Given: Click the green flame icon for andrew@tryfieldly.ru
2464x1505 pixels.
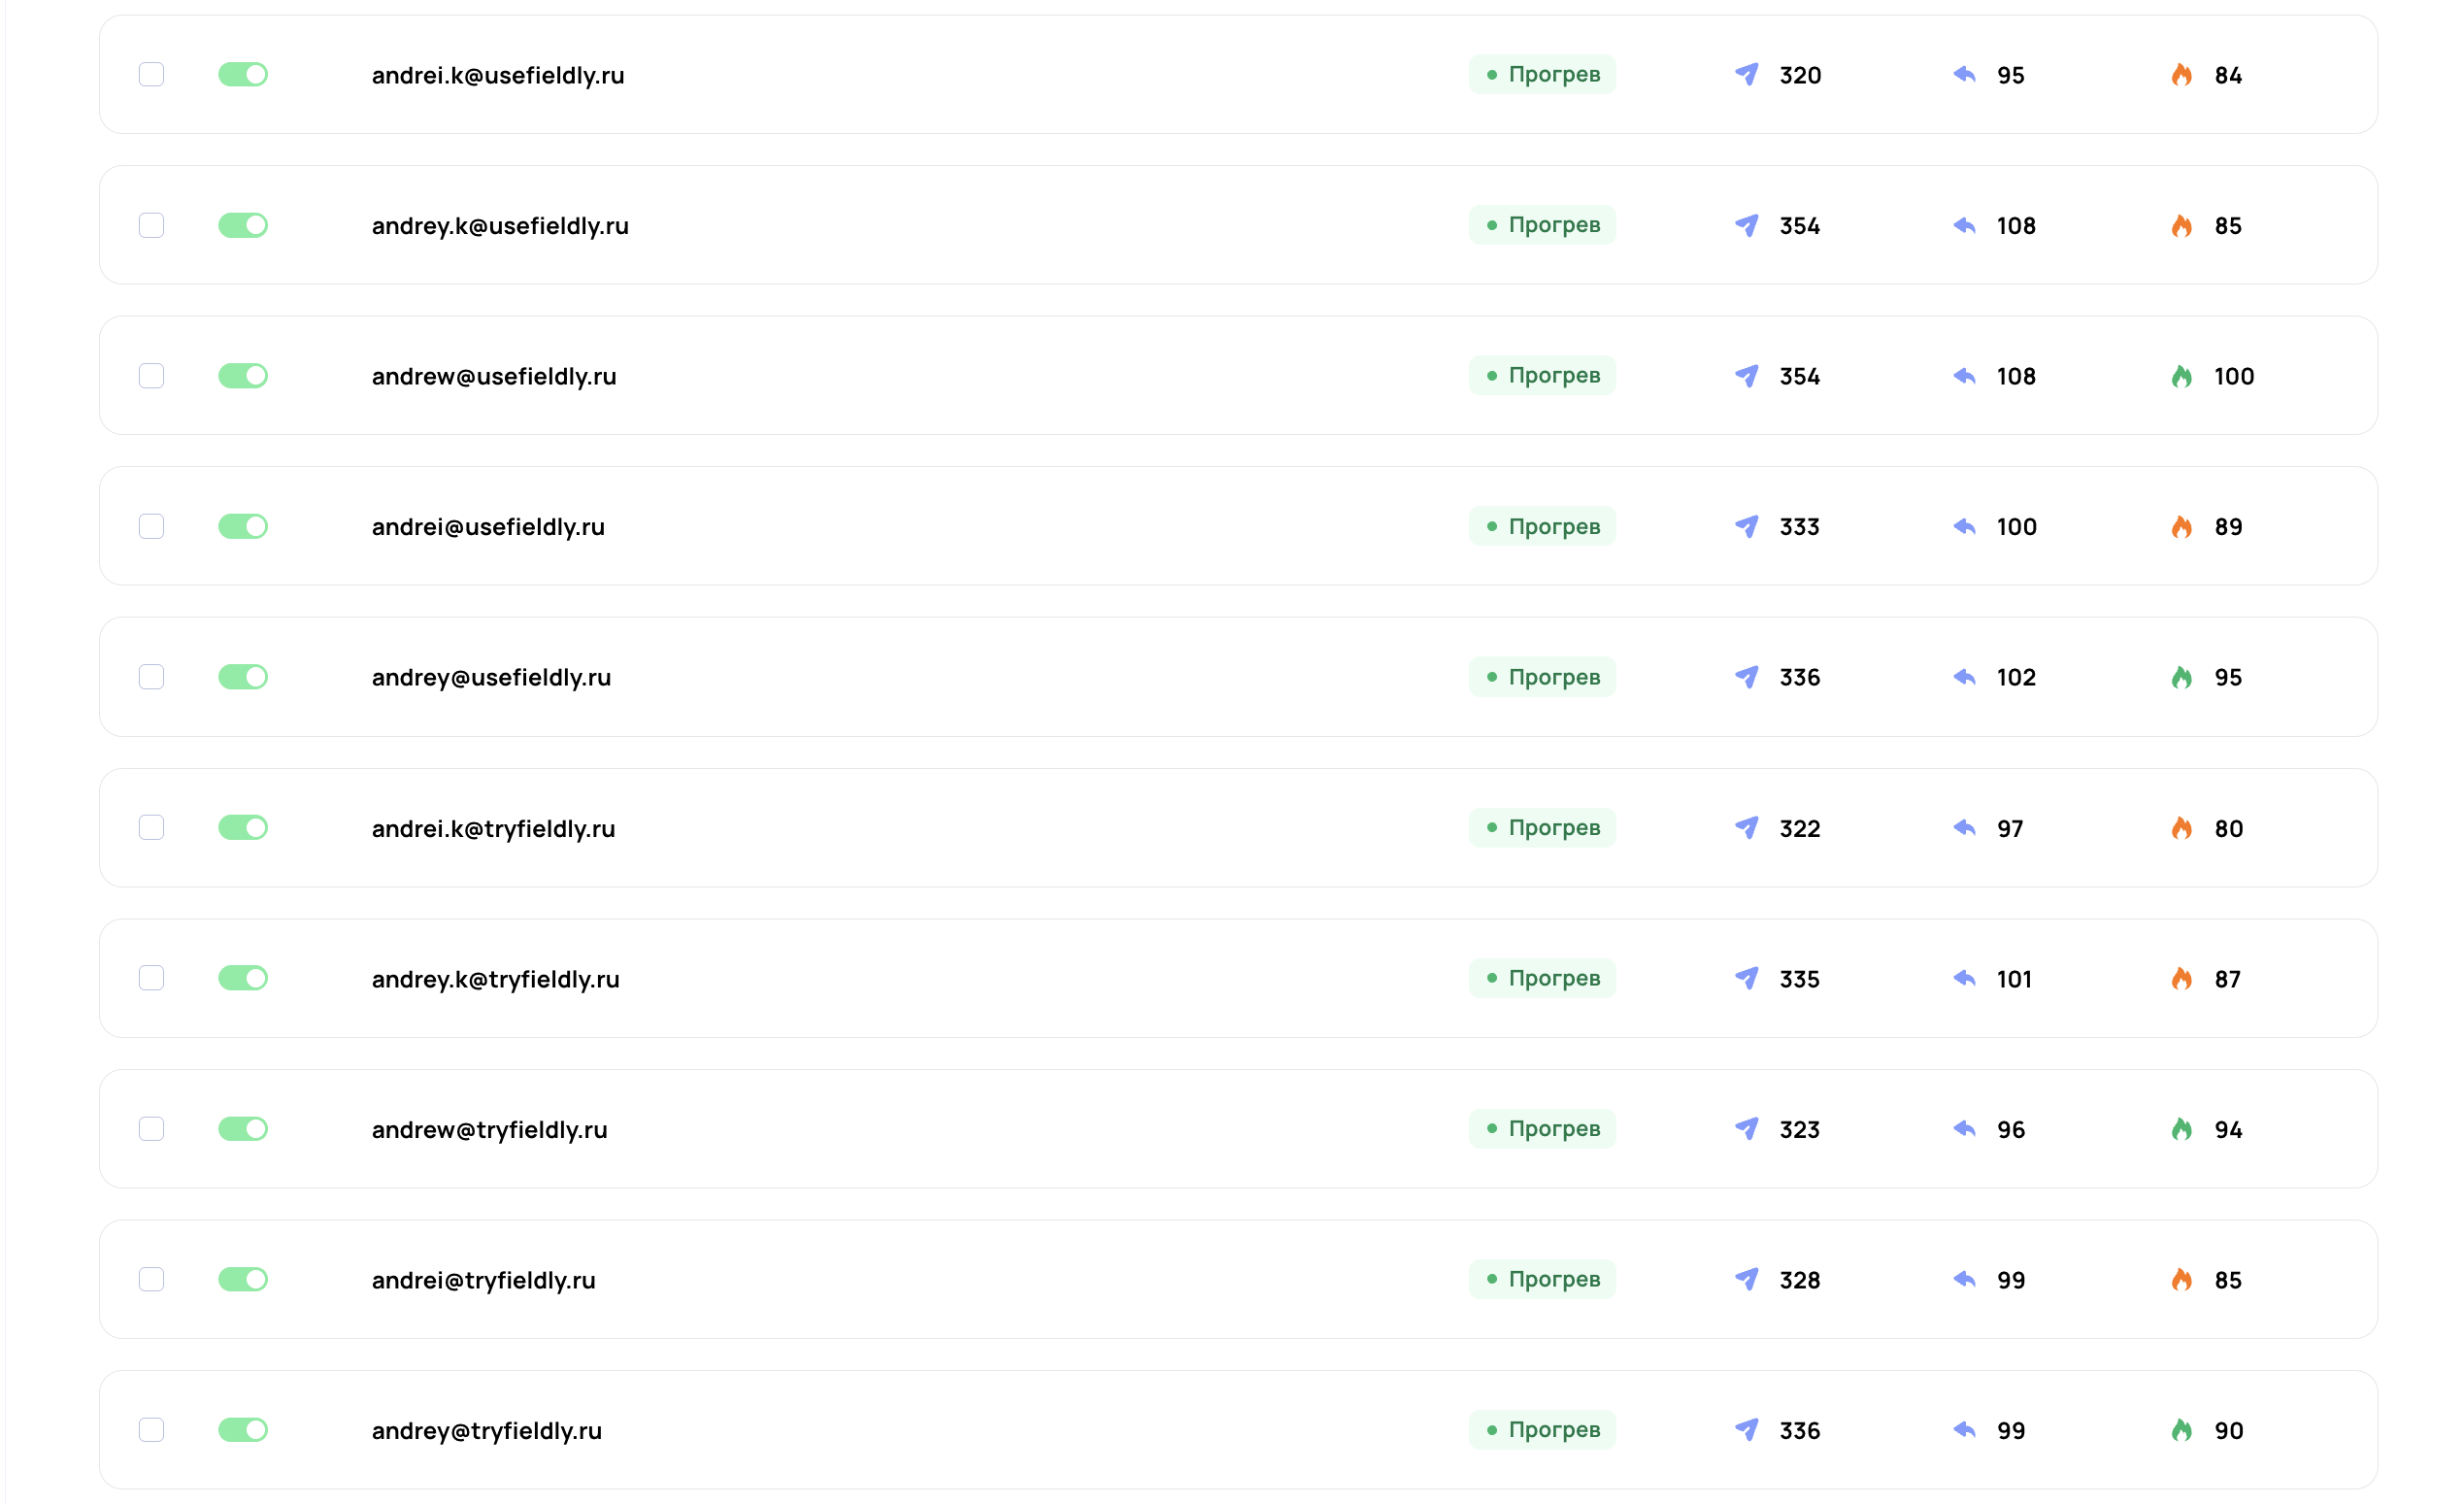Looking at the screenshot, I should [2181, 1129].
